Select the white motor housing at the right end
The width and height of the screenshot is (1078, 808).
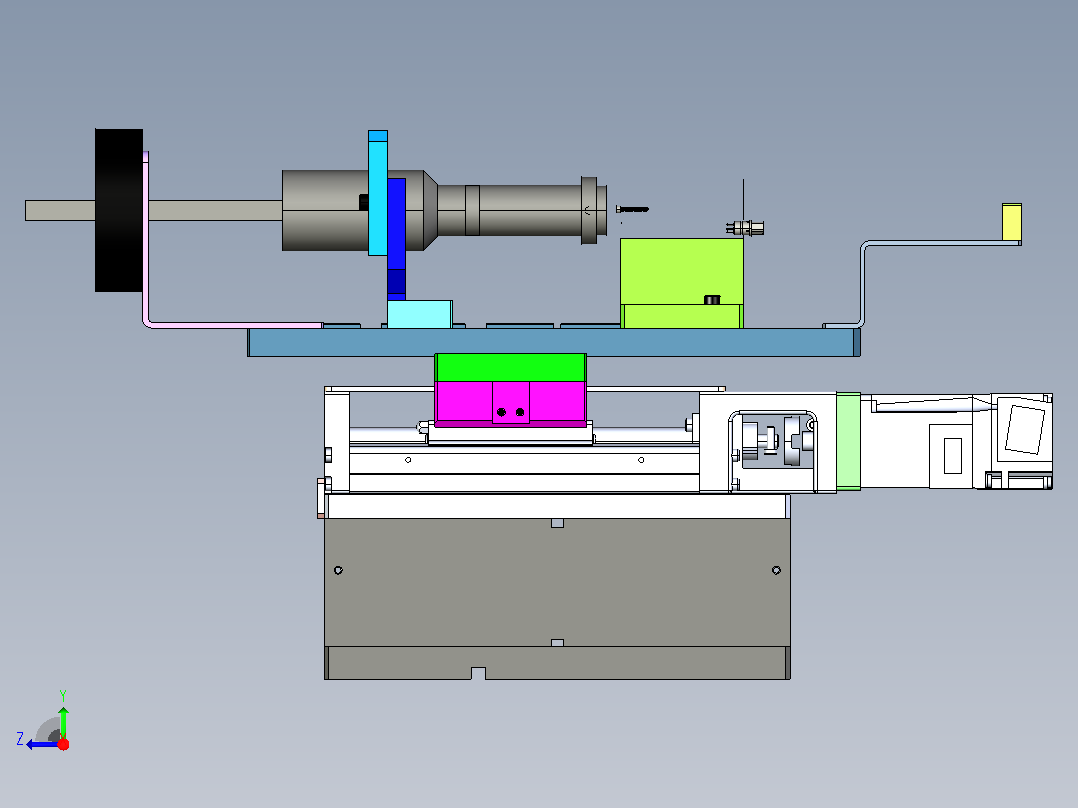tap(956, 441)
